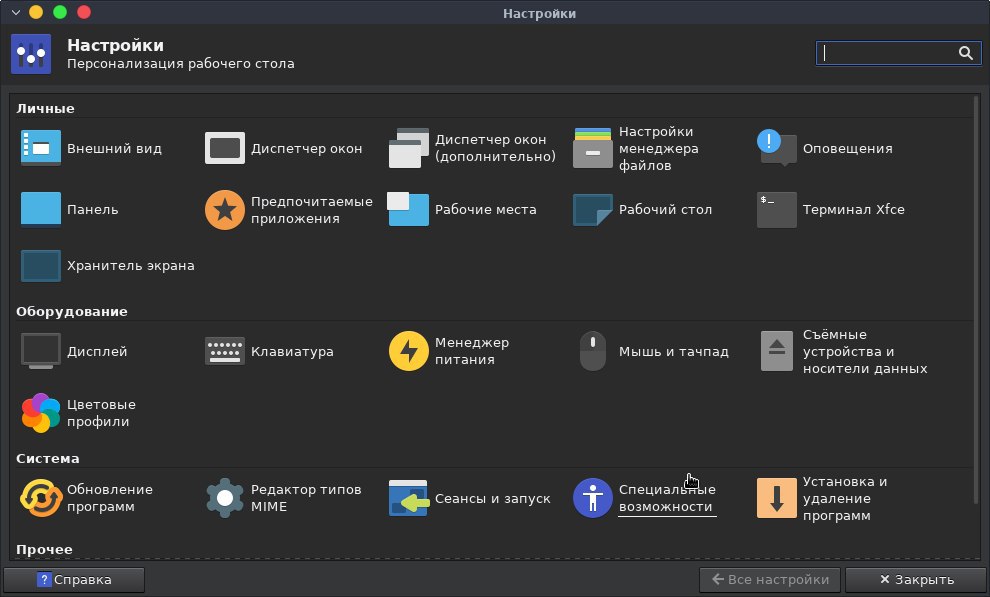Image resolution: width=990 pixels, height=597 pixels.
Task: Open the Внешний вид settings icon
Action: click(41, 148)
